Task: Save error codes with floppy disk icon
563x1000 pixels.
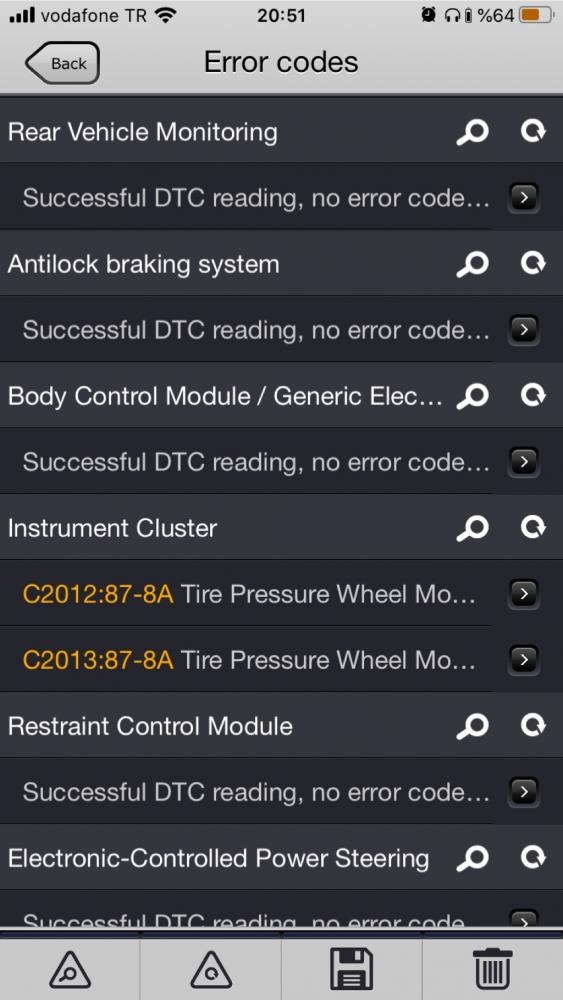Action: [351, 969]
